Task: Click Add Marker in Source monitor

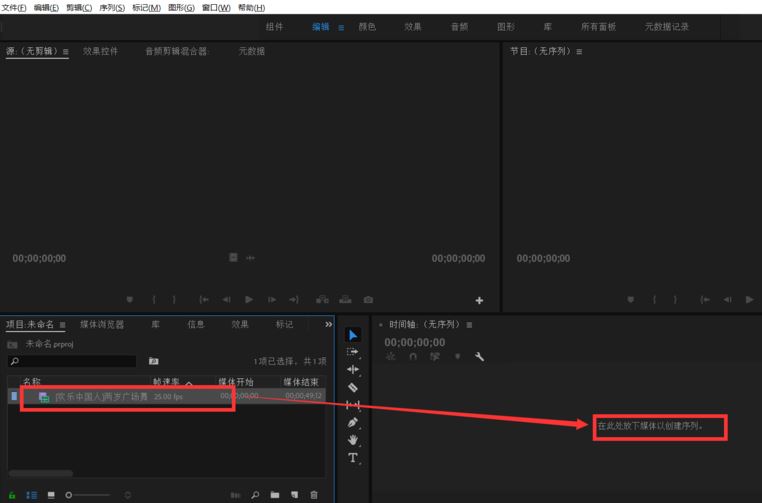Action: [x=130, y=299]
